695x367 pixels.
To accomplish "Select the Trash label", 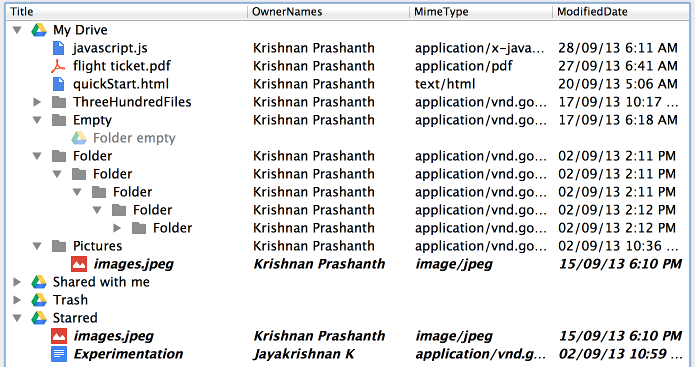I will [x=70, y=300].
